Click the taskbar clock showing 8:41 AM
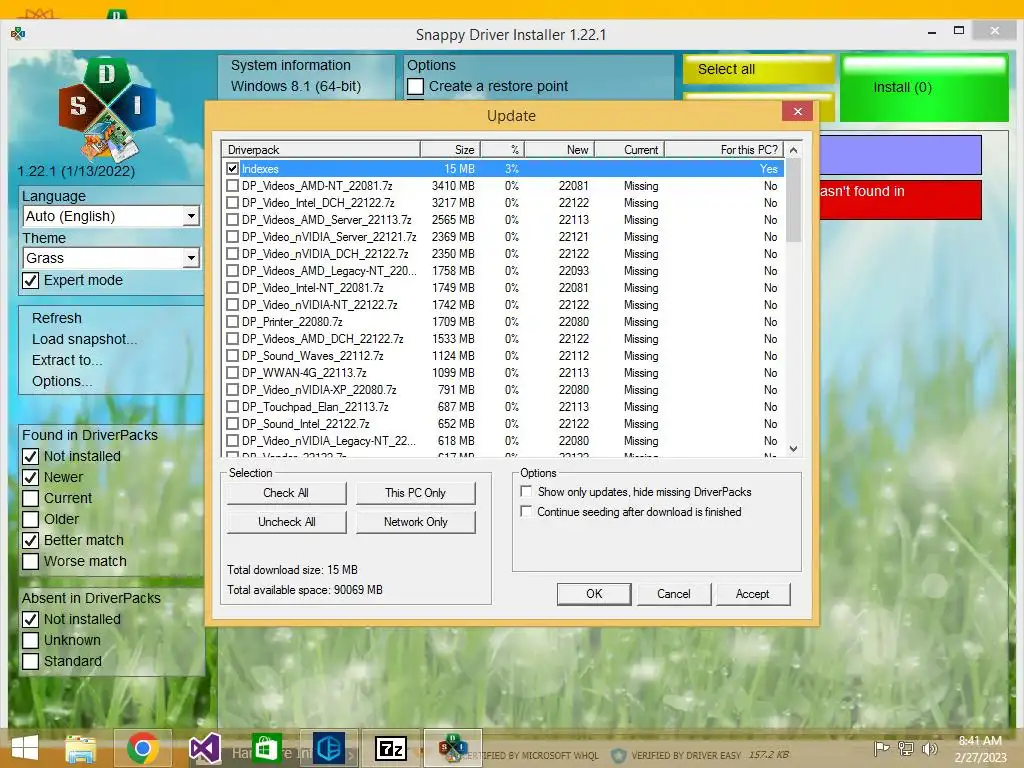This screenshot has height=768, width=1024. pos(980,749)
